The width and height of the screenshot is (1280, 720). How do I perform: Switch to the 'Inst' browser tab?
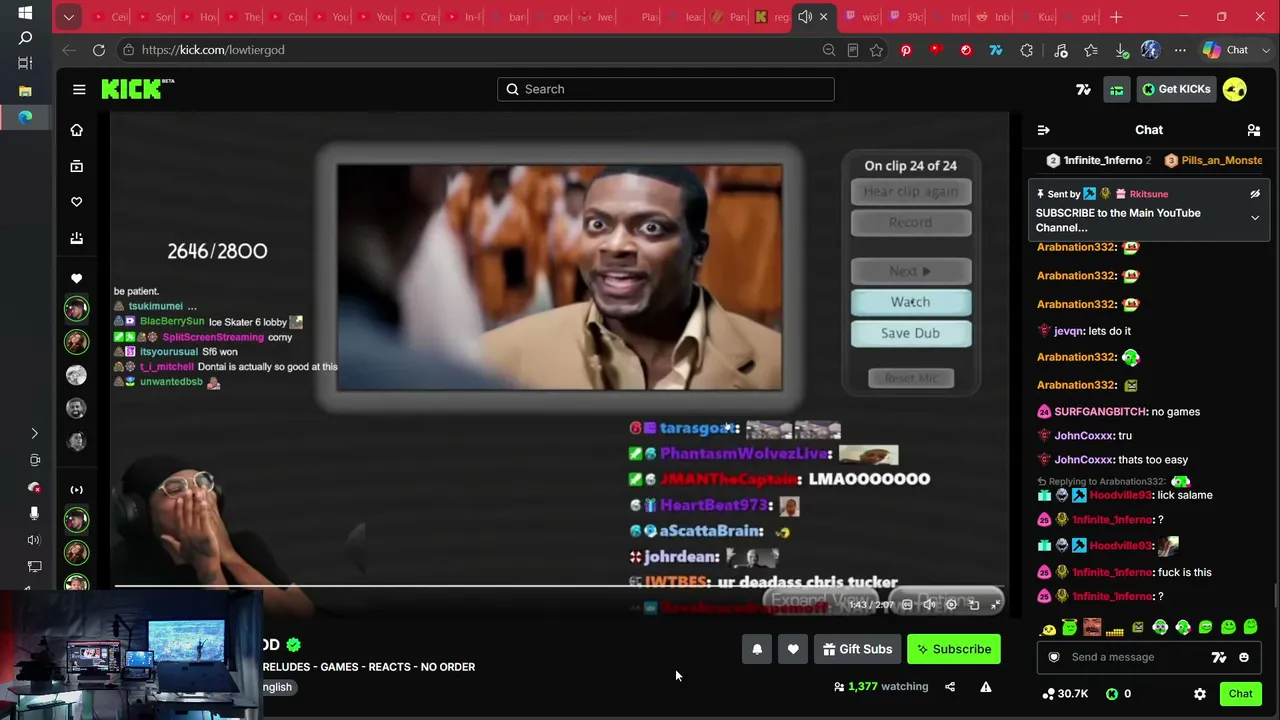[949, 17]
